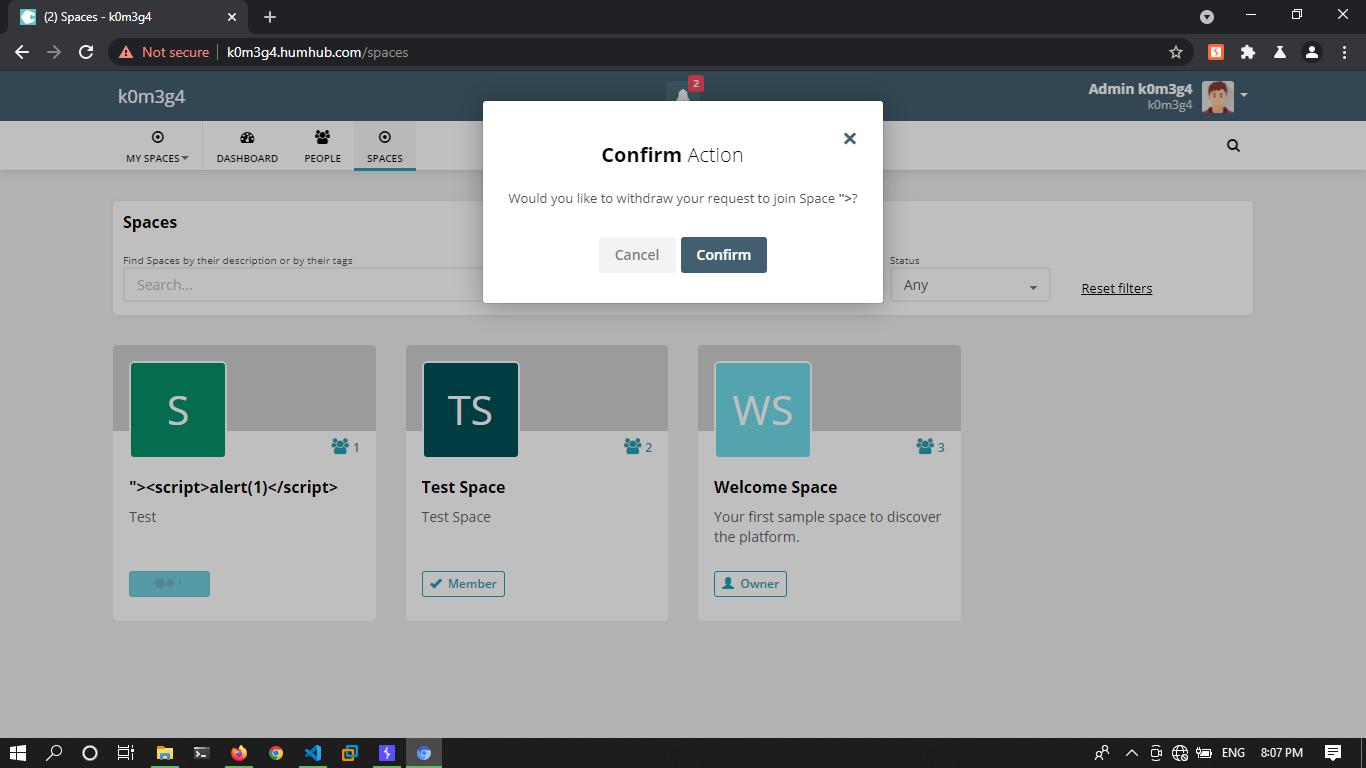Open Task View in the taskbar
Screen dimensions: 1366x768
126,753
